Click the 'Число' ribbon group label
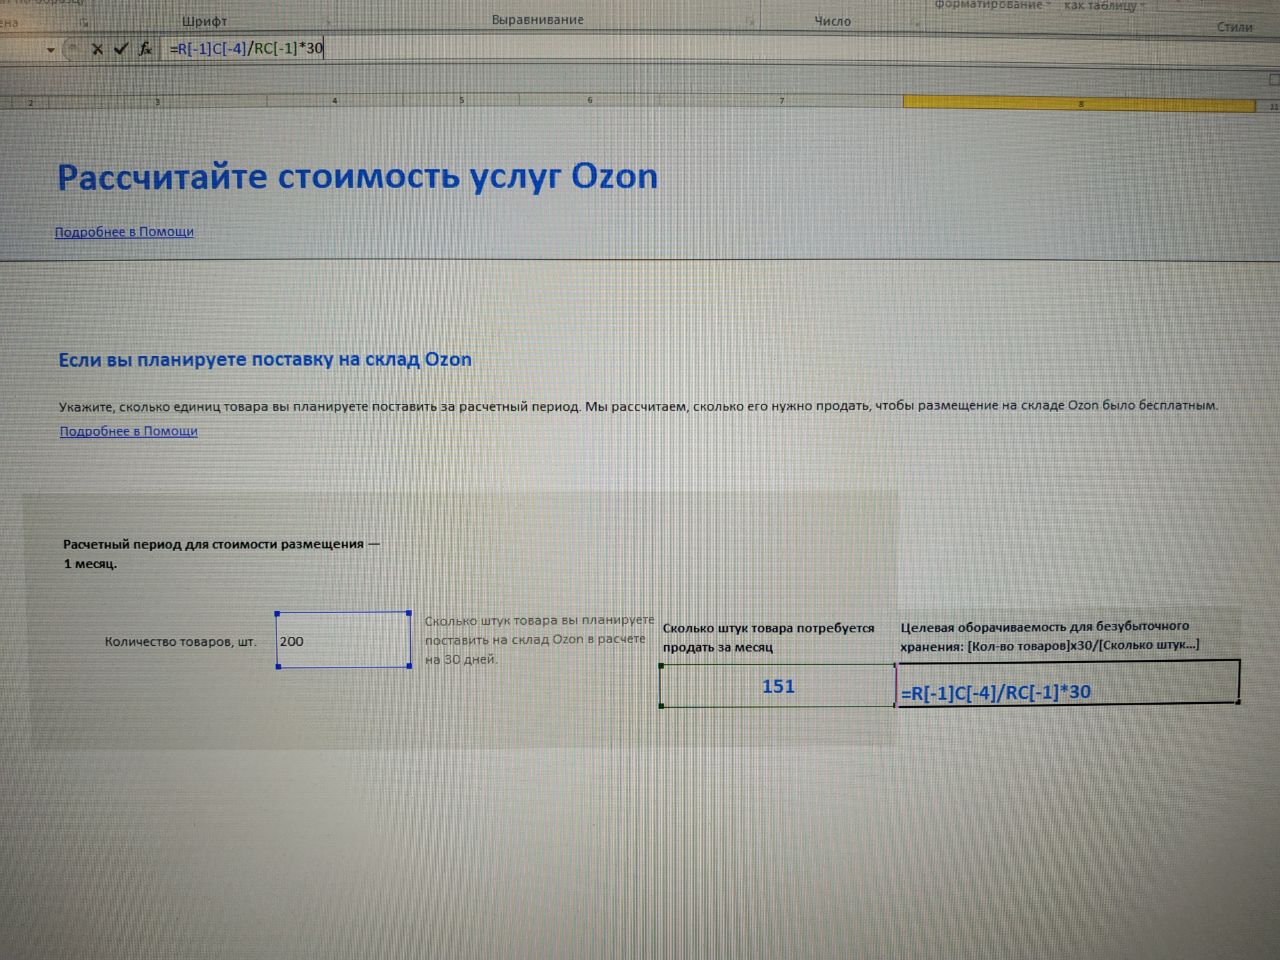 pos(833,21)
